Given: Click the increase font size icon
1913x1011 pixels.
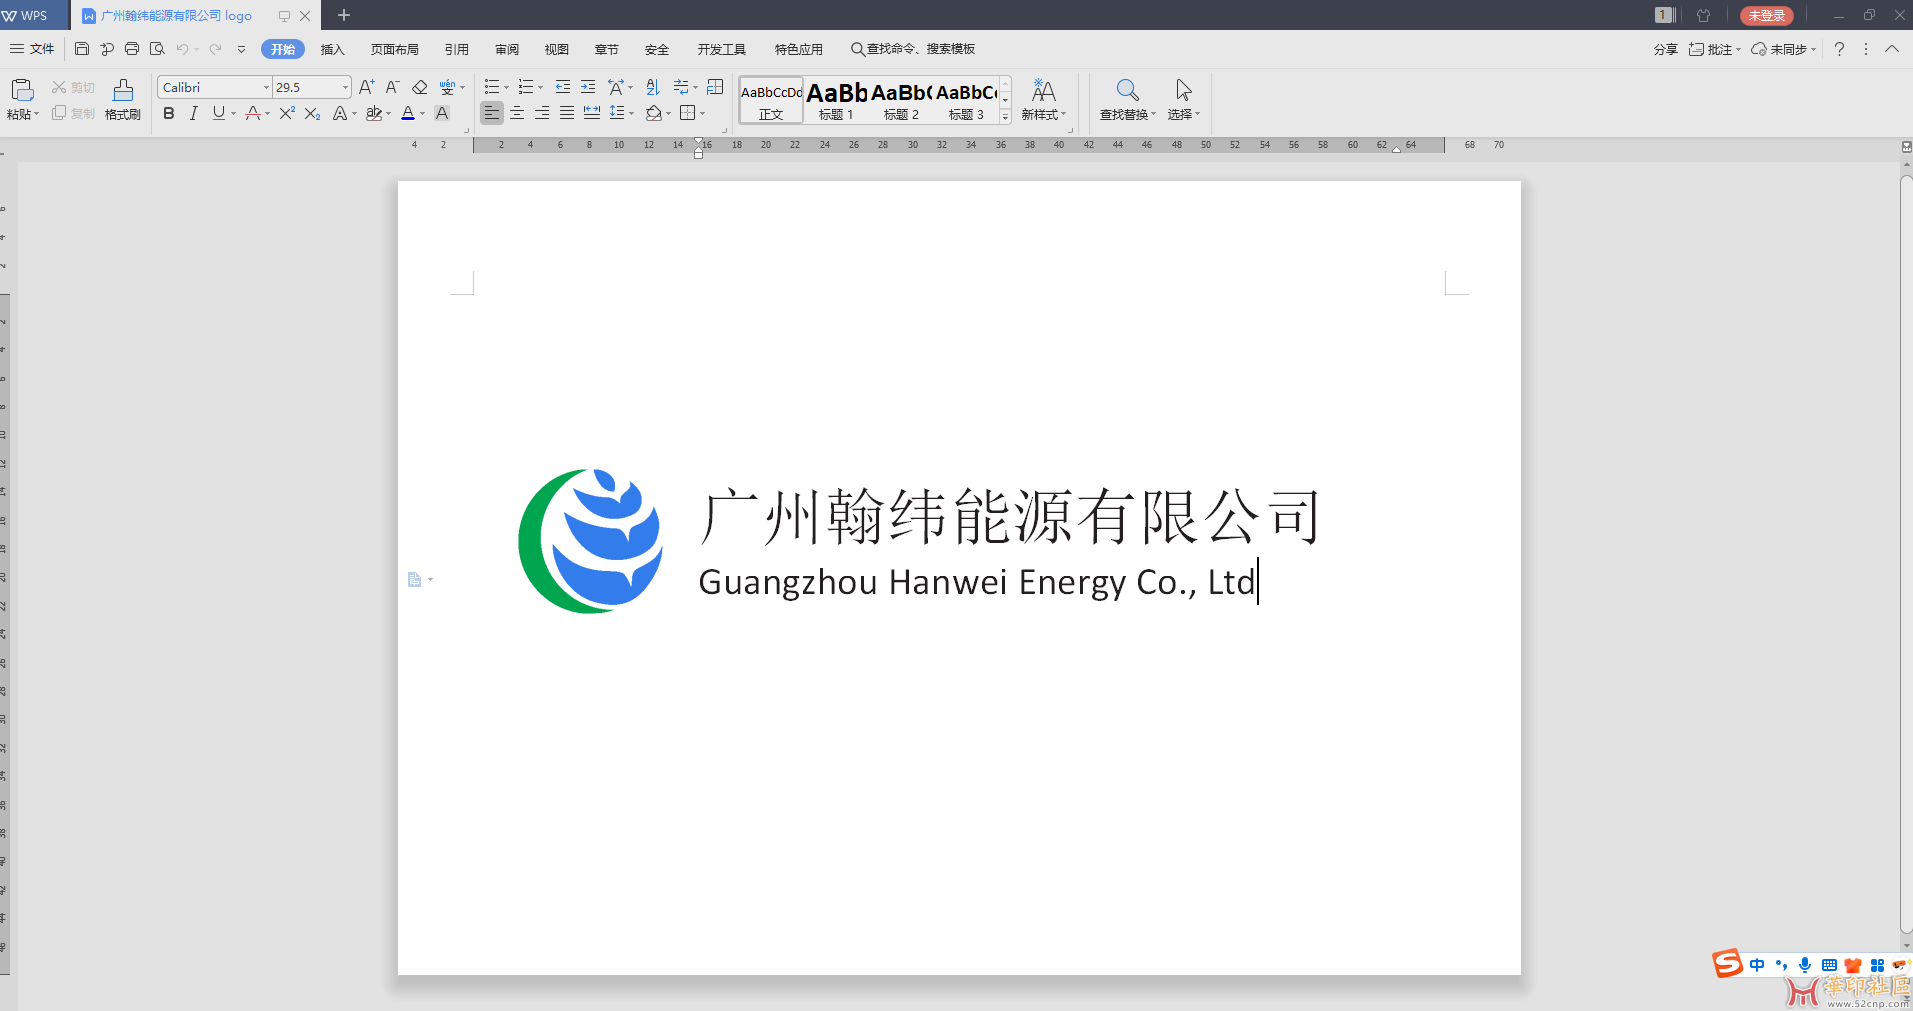Looking at the screenshot, I should (366, 87).
